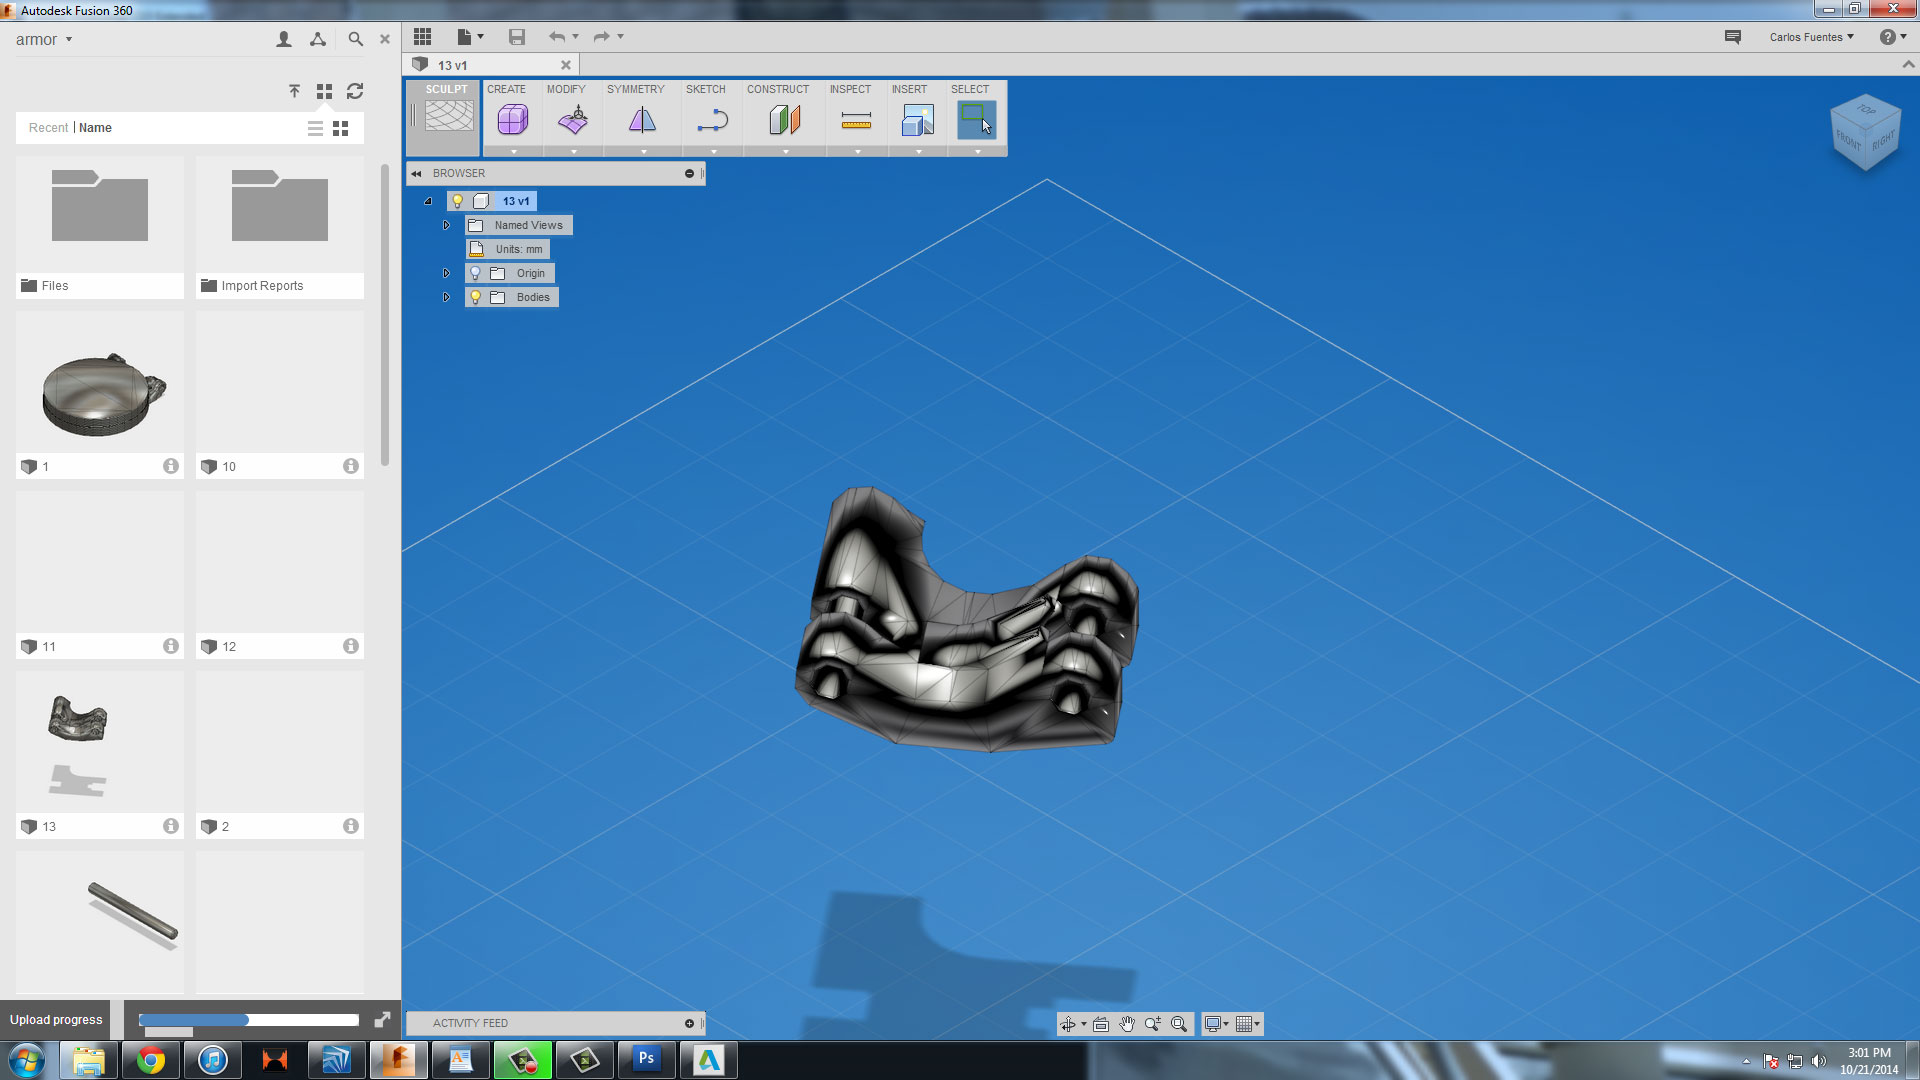This screenshot has width=1920, height=1080.
Task: Open the Insert tool icon
Action: (x=917, y=120)
